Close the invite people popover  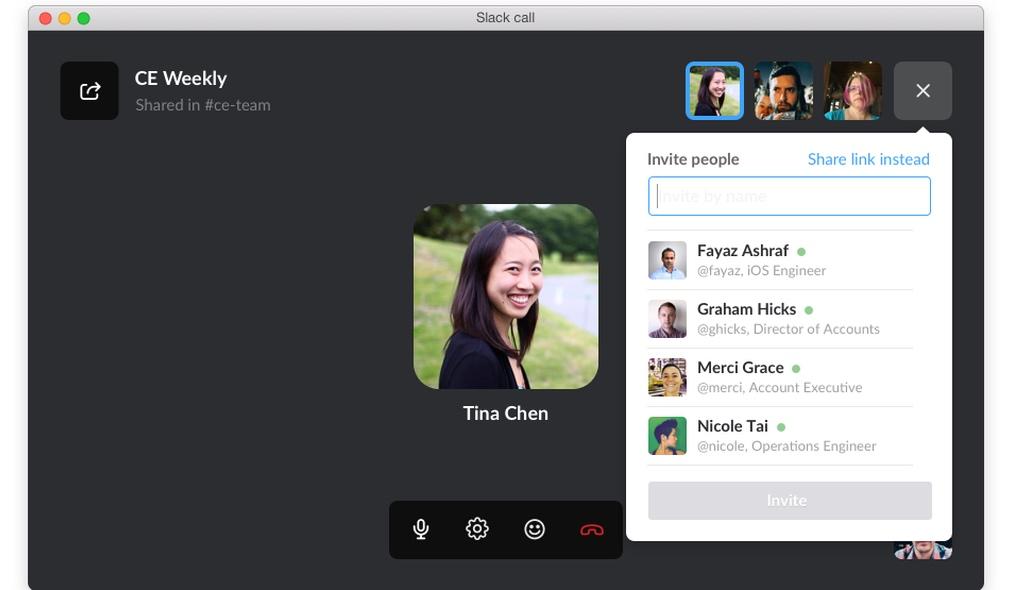[x=922, y=90]
